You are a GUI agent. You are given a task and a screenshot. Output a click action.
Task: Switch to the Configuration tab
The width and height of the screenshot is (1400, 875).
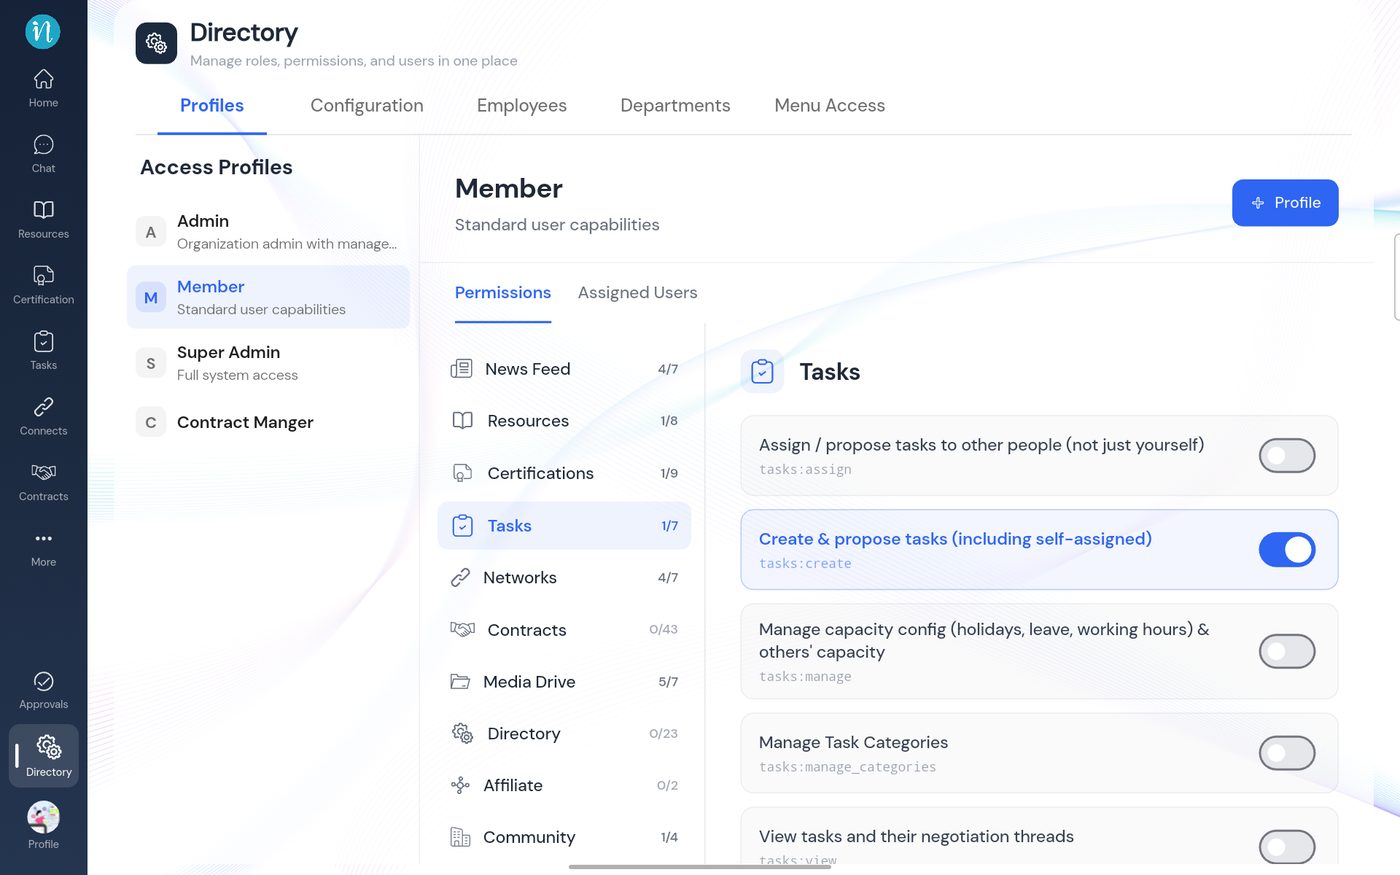[367, 106]
